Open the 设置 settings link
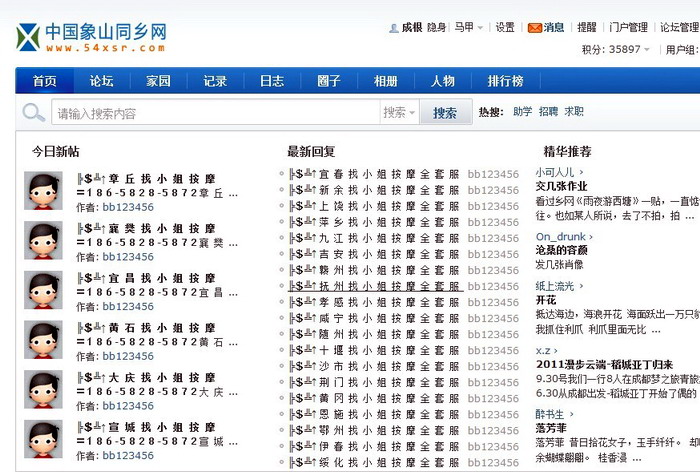This screenshot has height=472, width=700. click(505, 28)
